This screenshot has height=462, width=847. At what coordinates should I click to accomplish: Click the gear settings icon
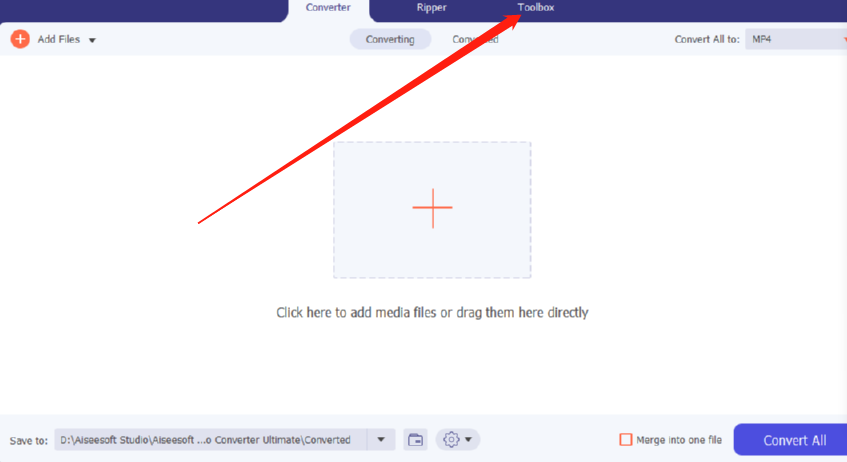451,439
